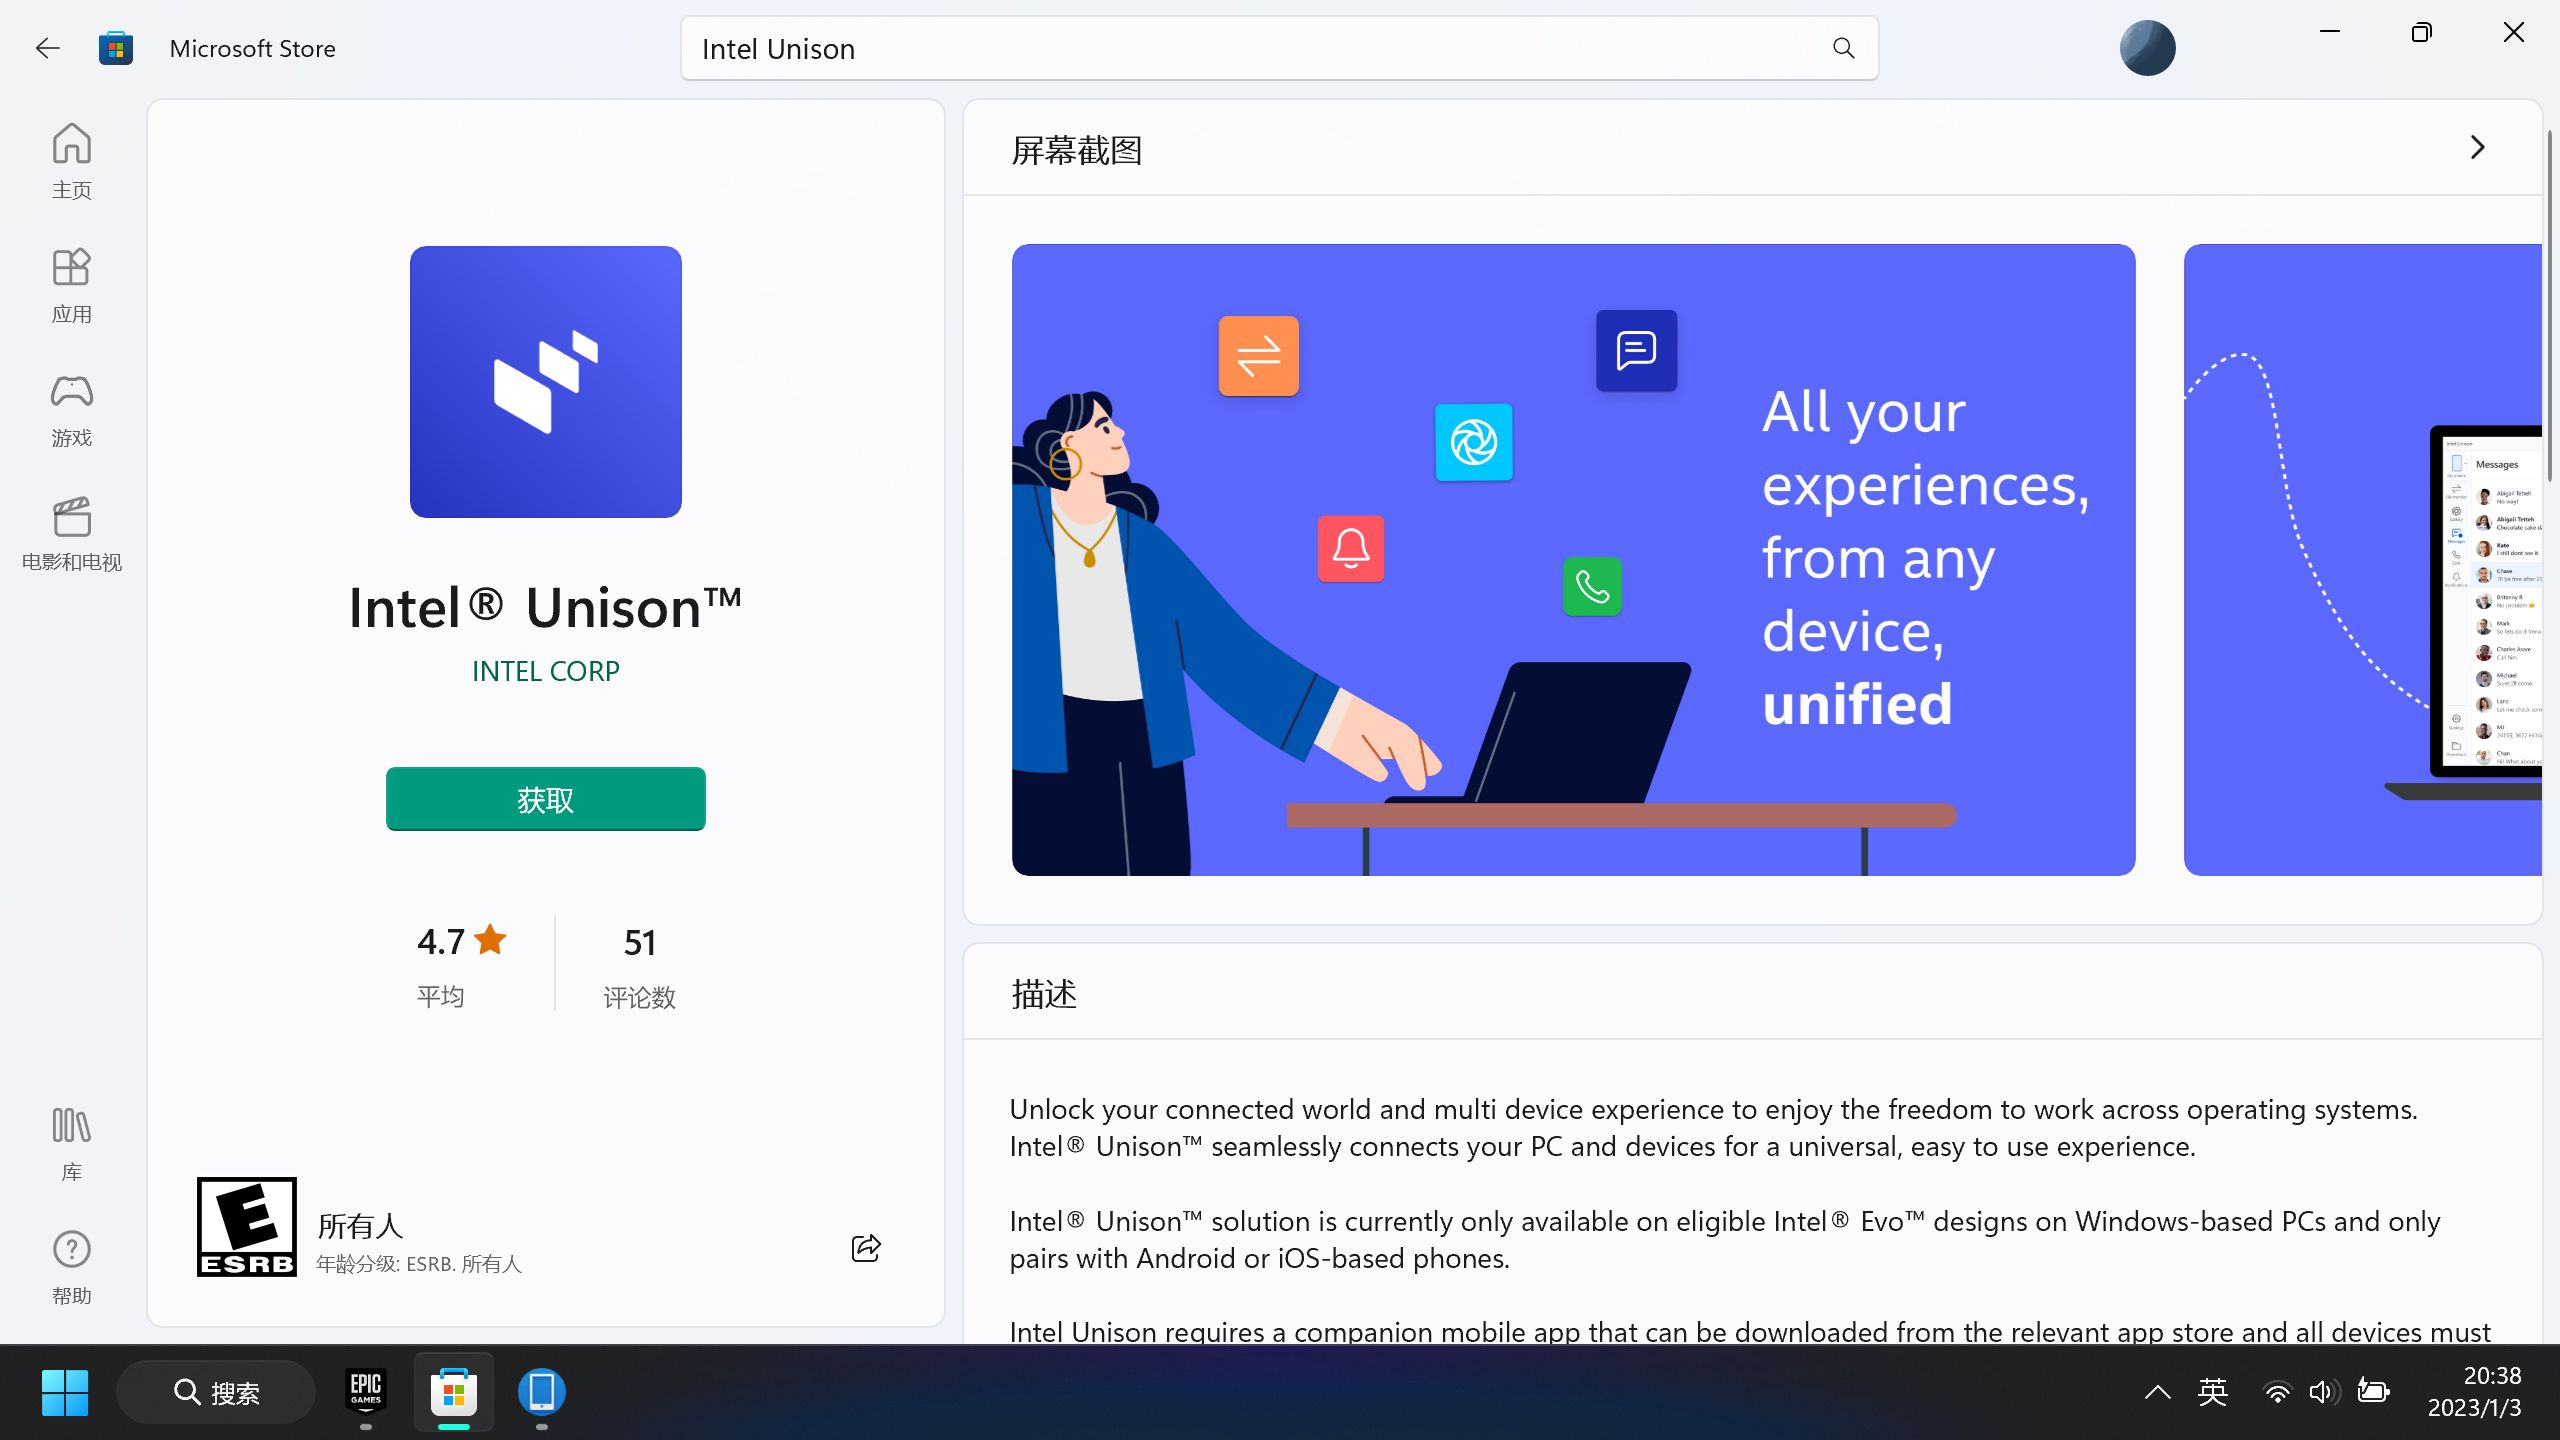Click 获取 button to install Intel Unison
The width and height of the screenshot is (2560, 1440).
point(545,798)
